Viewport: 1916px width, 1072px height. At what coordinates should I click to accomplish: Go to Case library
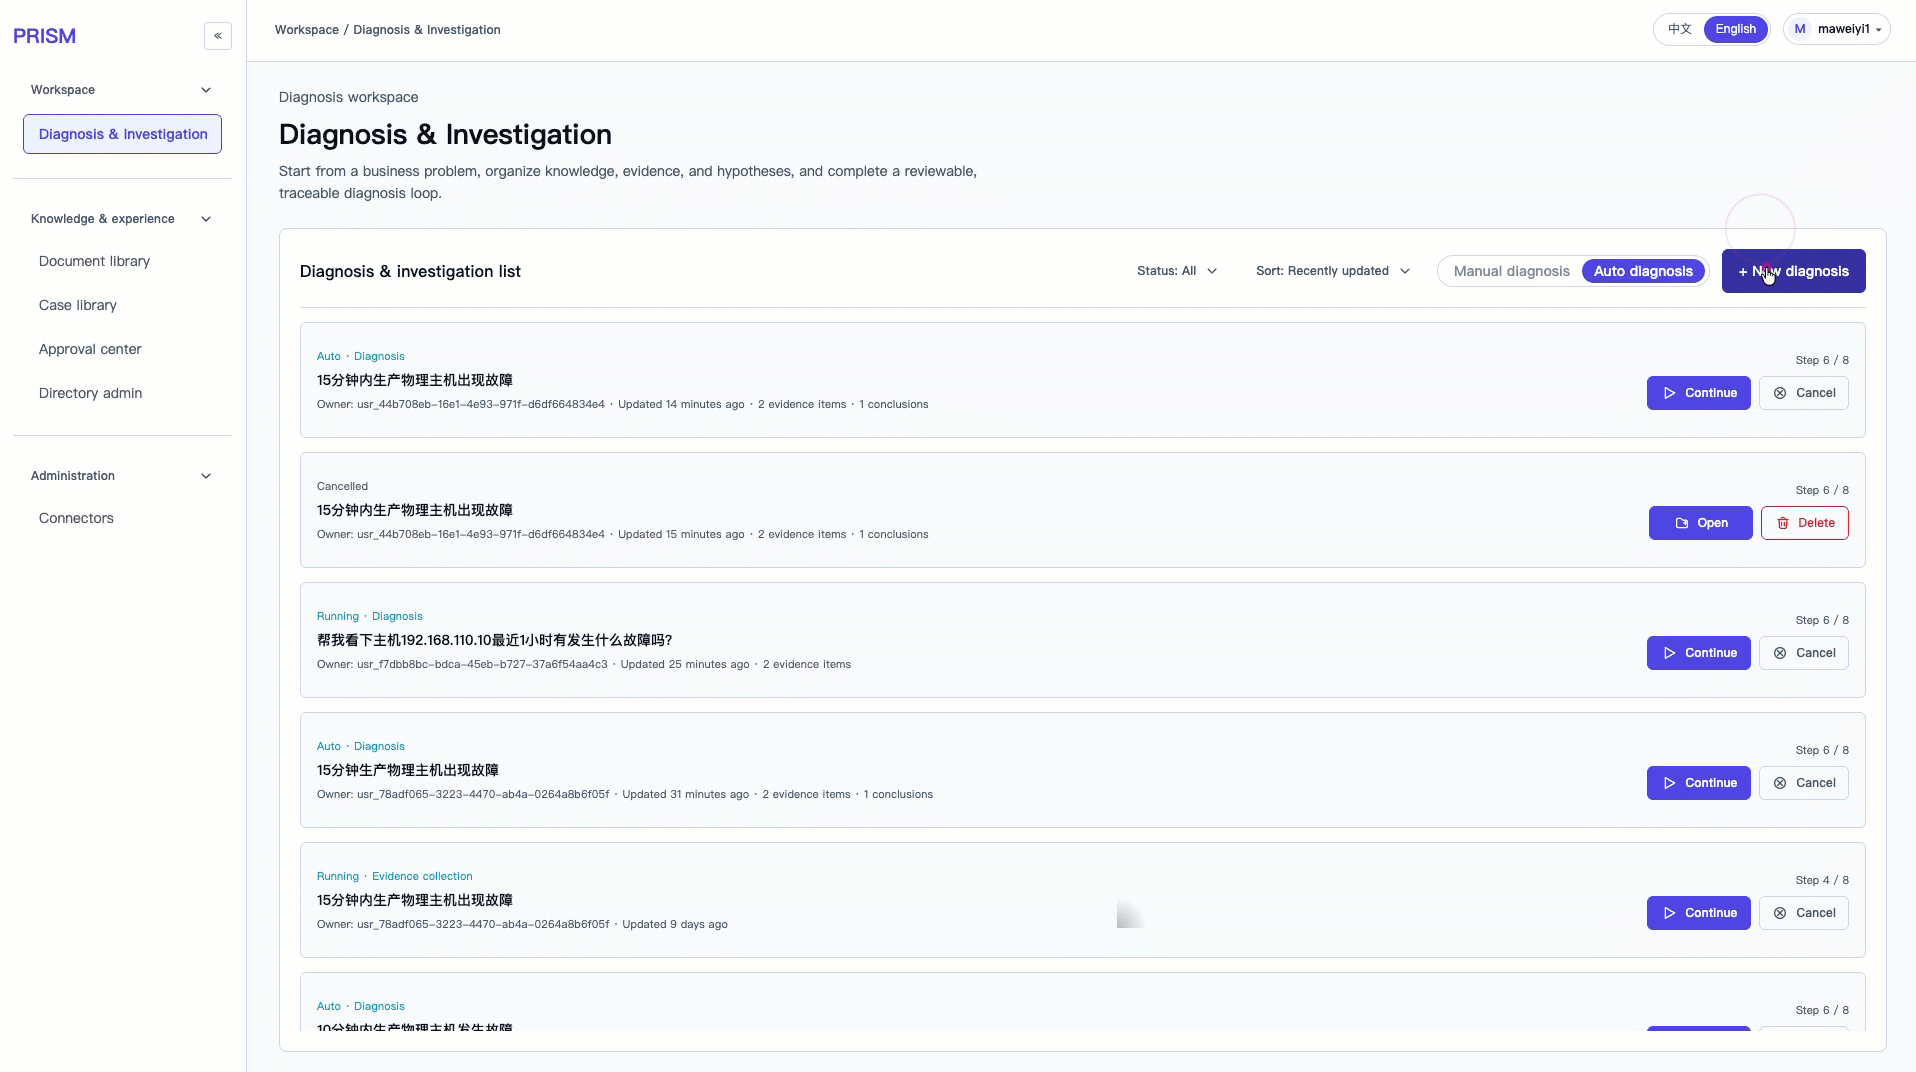pyautogui.click(x=77, y=305)
